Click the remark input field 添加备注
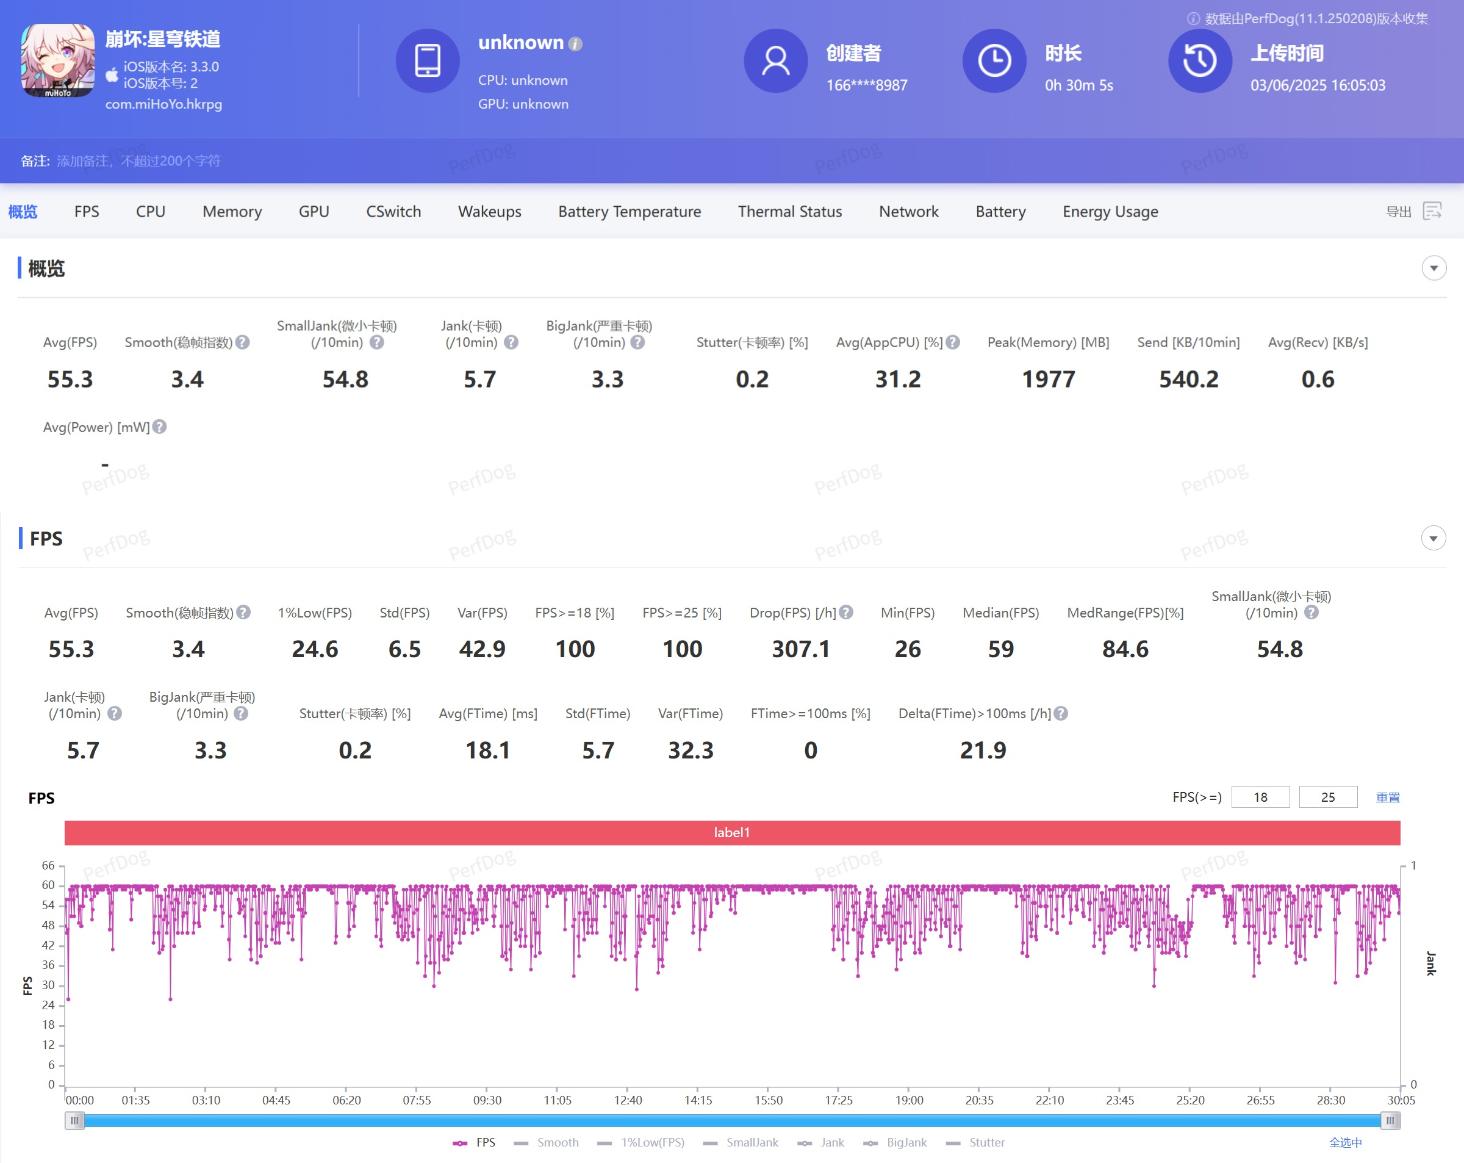The height and width of the screenshot is (1163, 1464). (x=138, y=161)
